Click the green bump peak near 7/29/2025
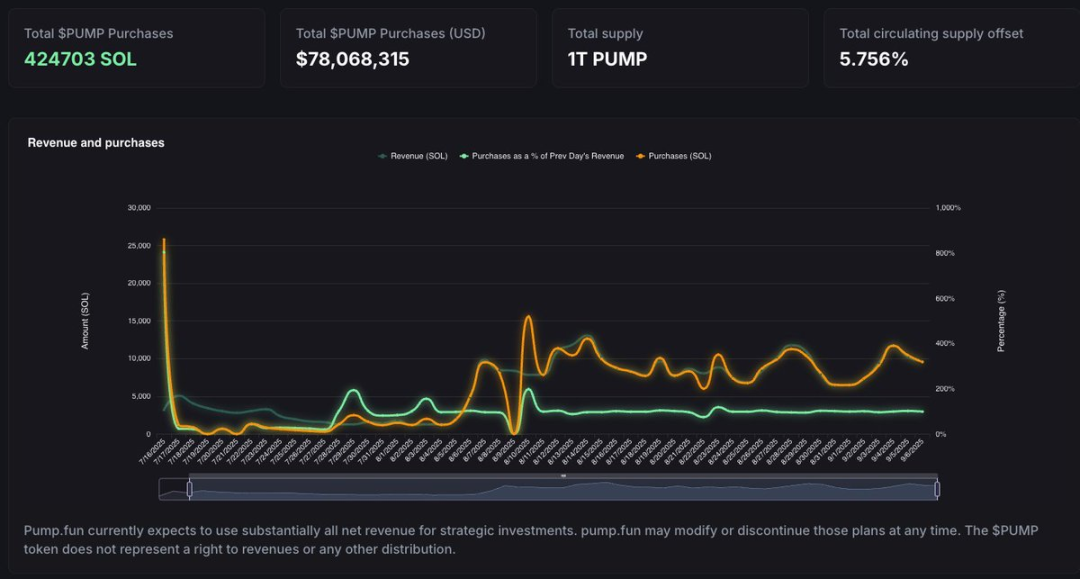The width and height of the screenshot is (1080, 579). (x=352, y=391)
